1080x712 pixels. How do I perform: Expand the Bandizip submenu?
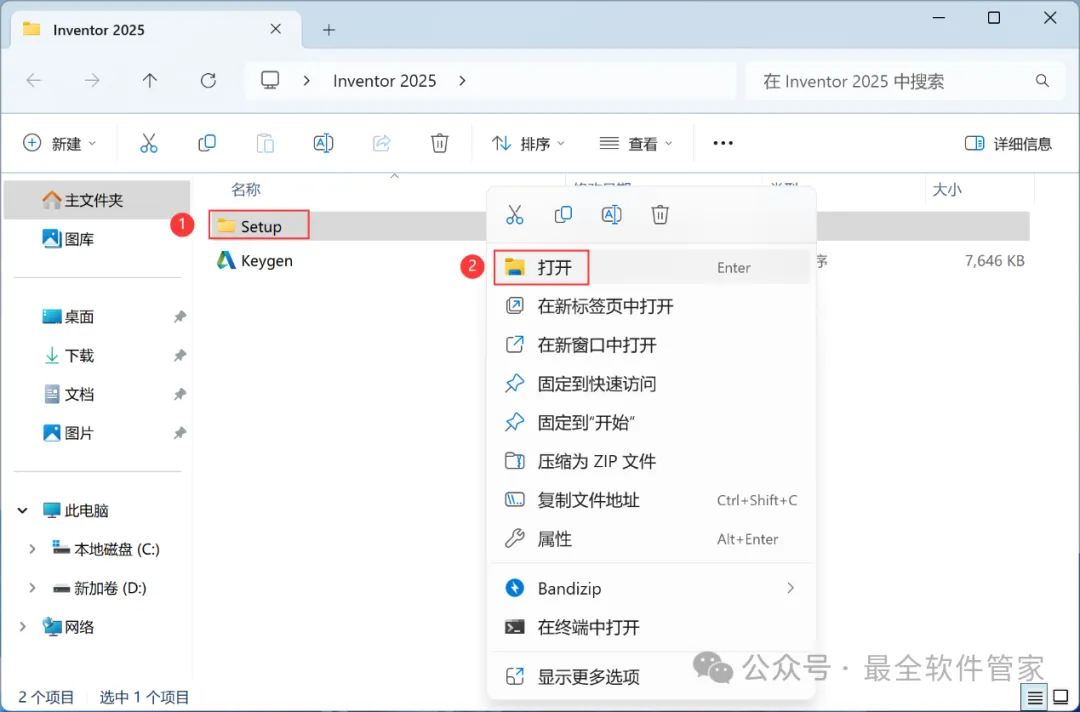click(790, 588)
